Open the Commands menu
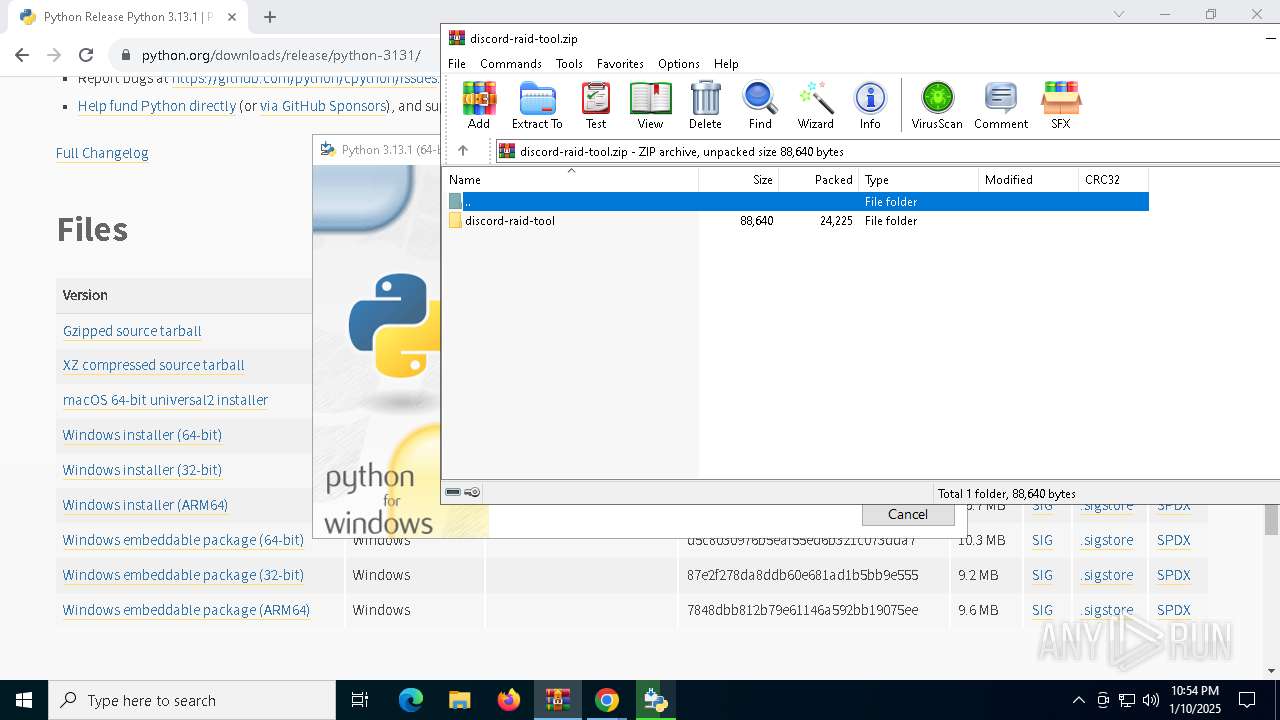 [511, 63]
